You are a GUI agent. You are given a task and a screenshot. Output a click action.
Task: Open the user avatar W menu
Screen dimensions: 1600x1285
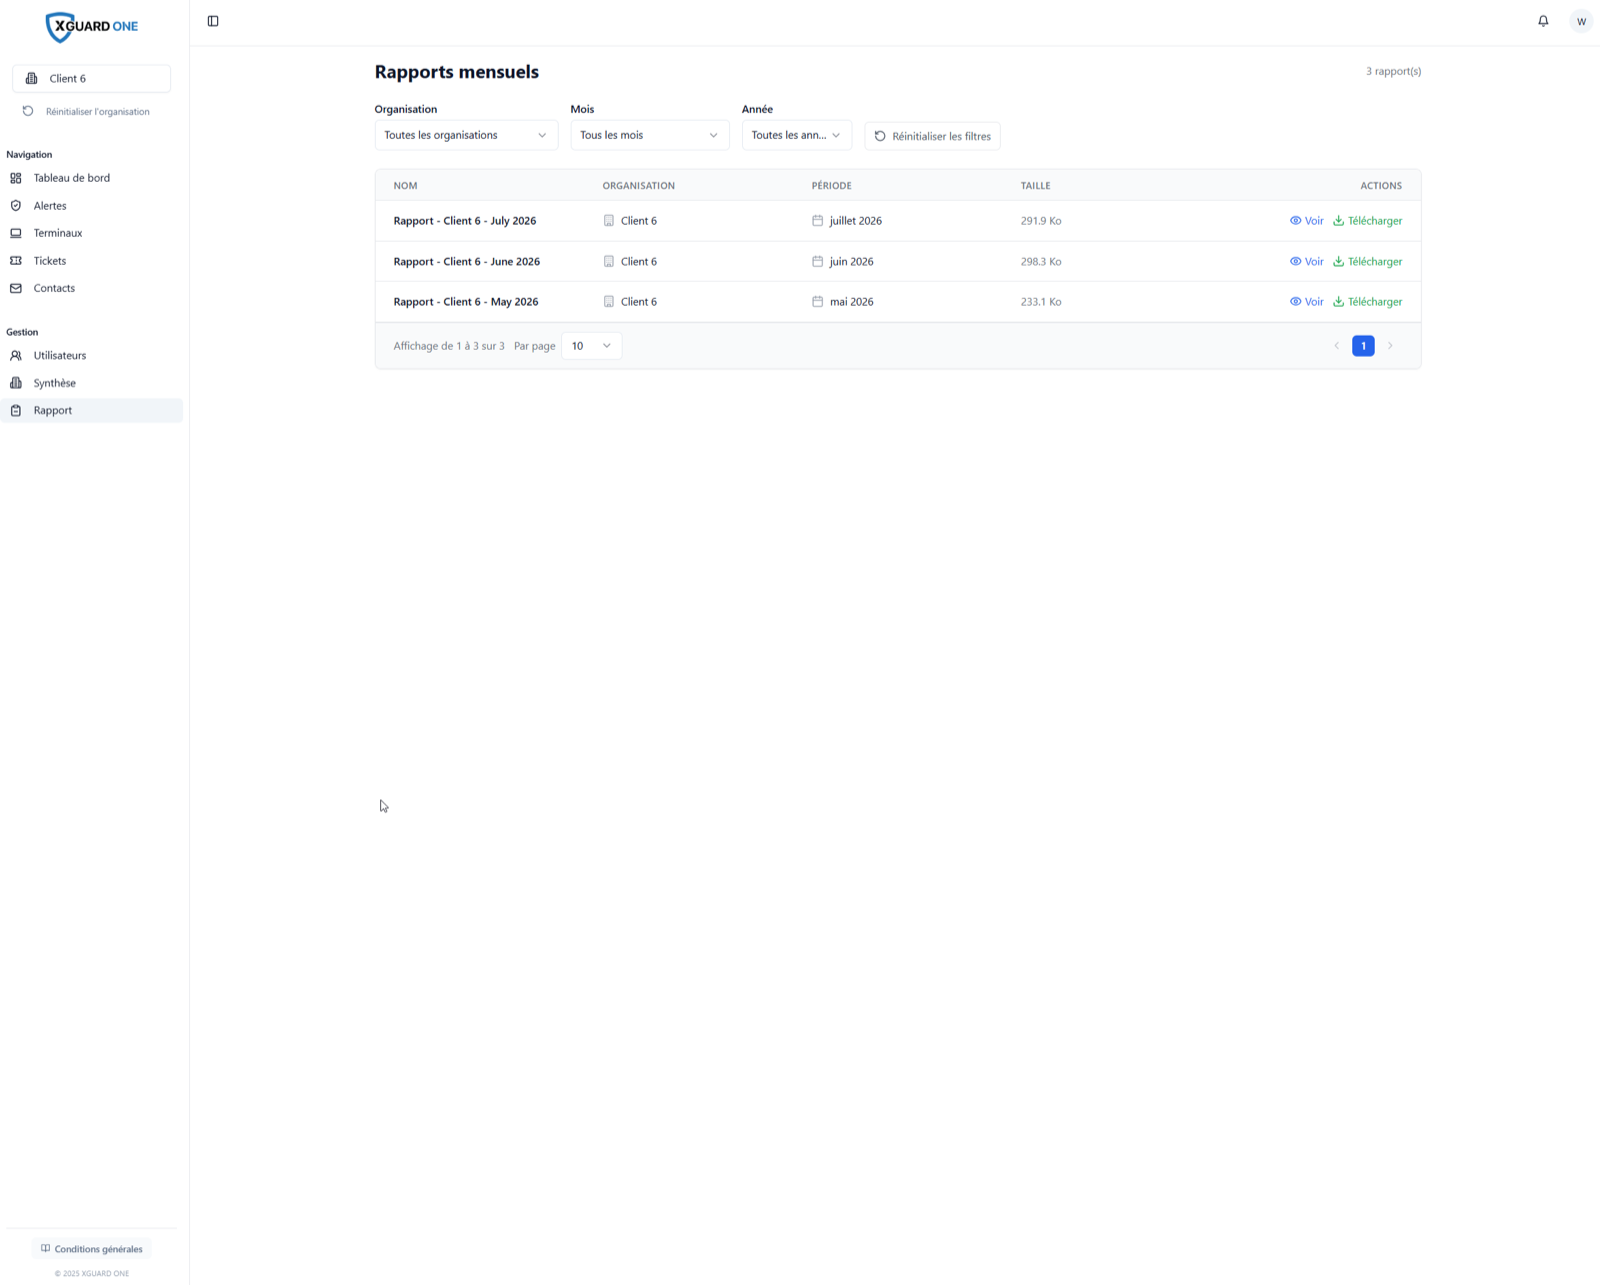coord(1581,21)
